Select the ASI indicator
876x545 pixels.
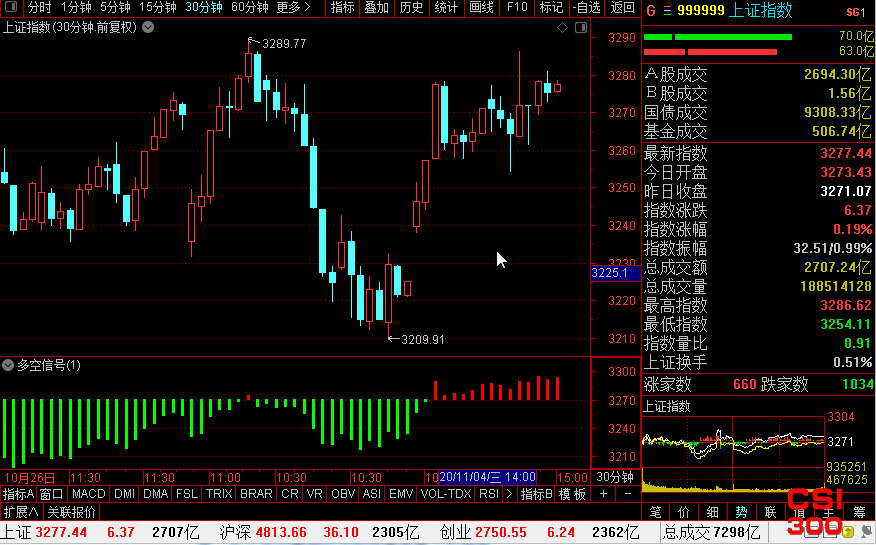[372, 494]
